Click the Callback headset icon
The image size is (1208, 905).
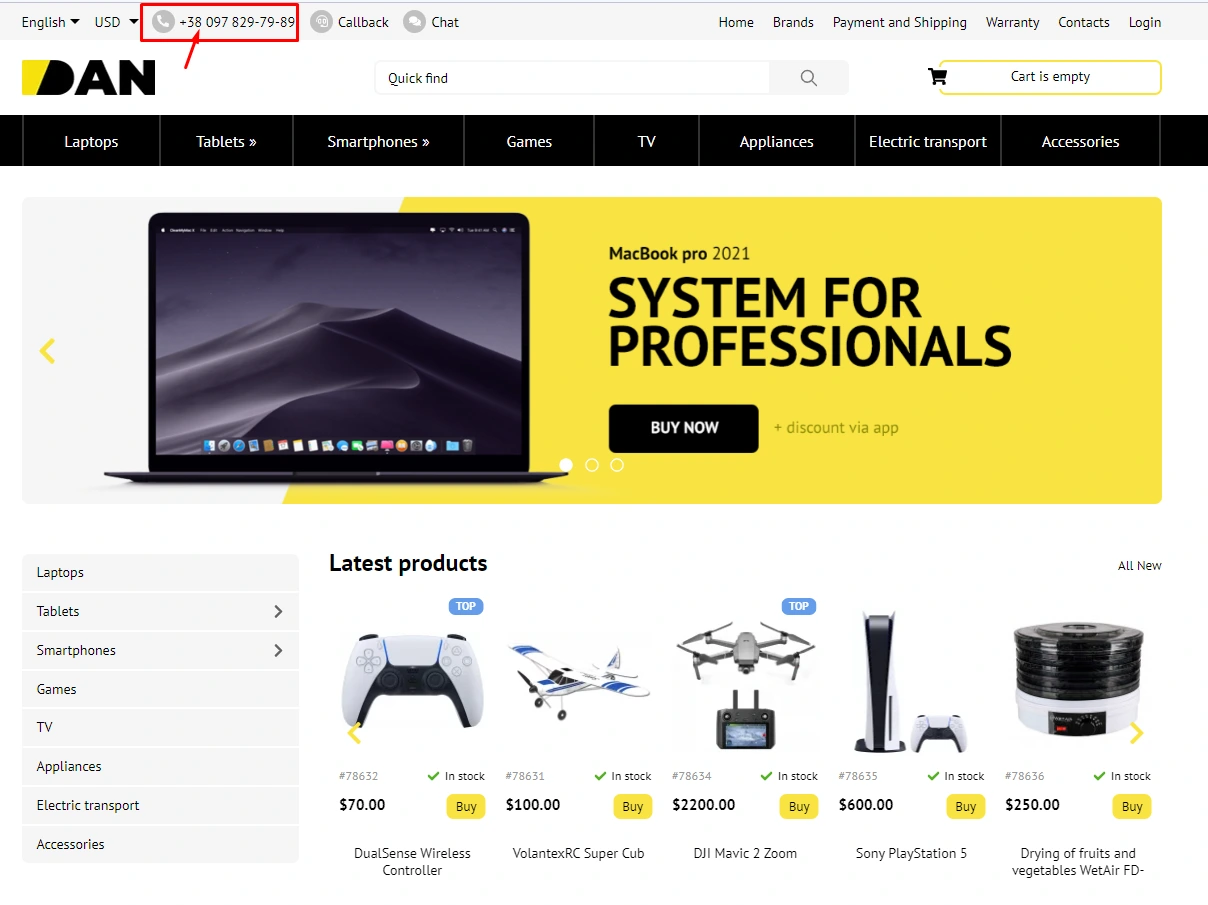coord(321,21)
